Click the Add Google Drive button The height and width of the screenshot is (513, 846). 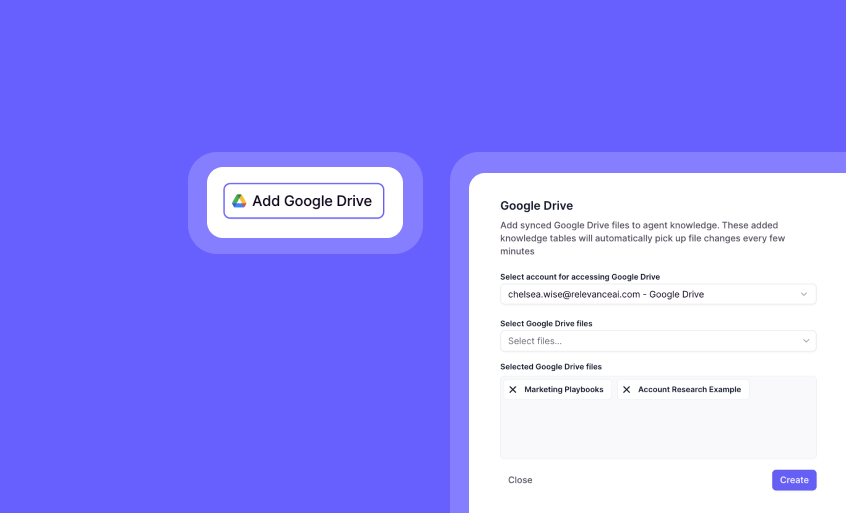tap(304, 201)
